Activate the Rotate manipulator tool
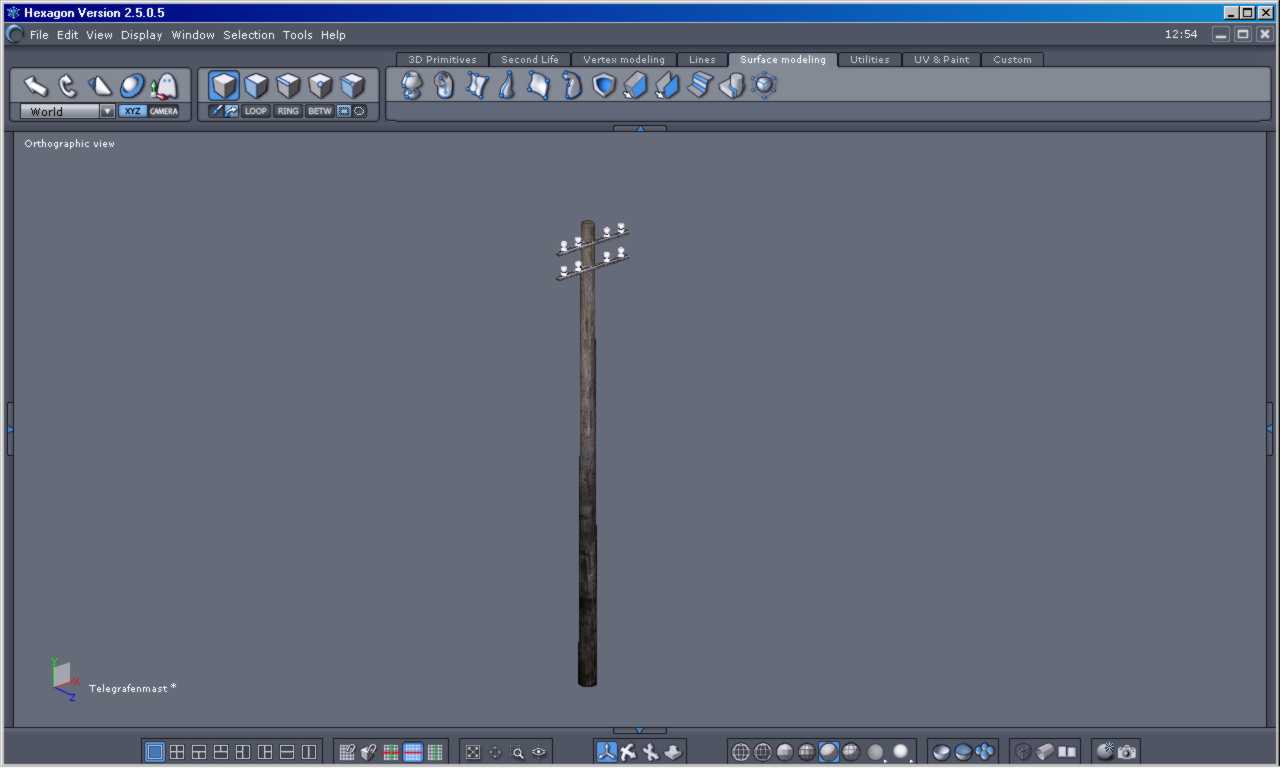Image resolution: width=1280 pixels, height=768 pixels. pos(68,86)
